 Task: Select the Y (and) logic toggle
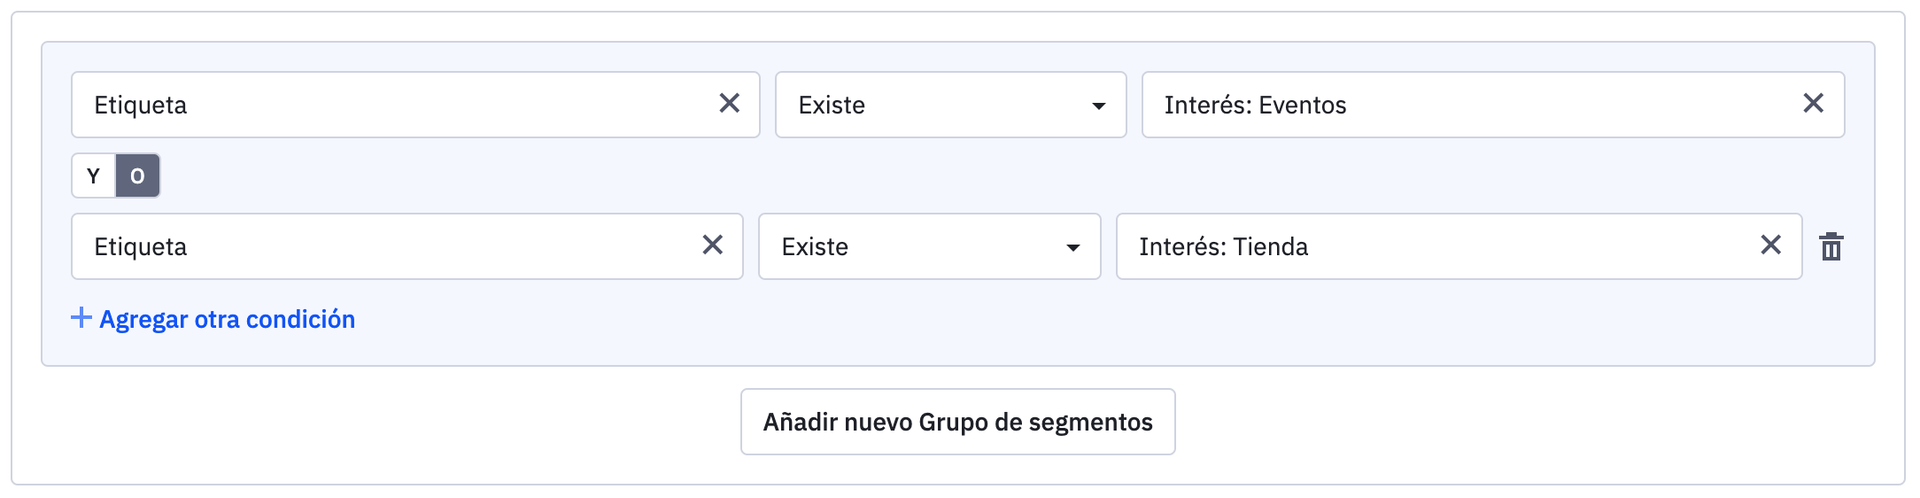94,176
